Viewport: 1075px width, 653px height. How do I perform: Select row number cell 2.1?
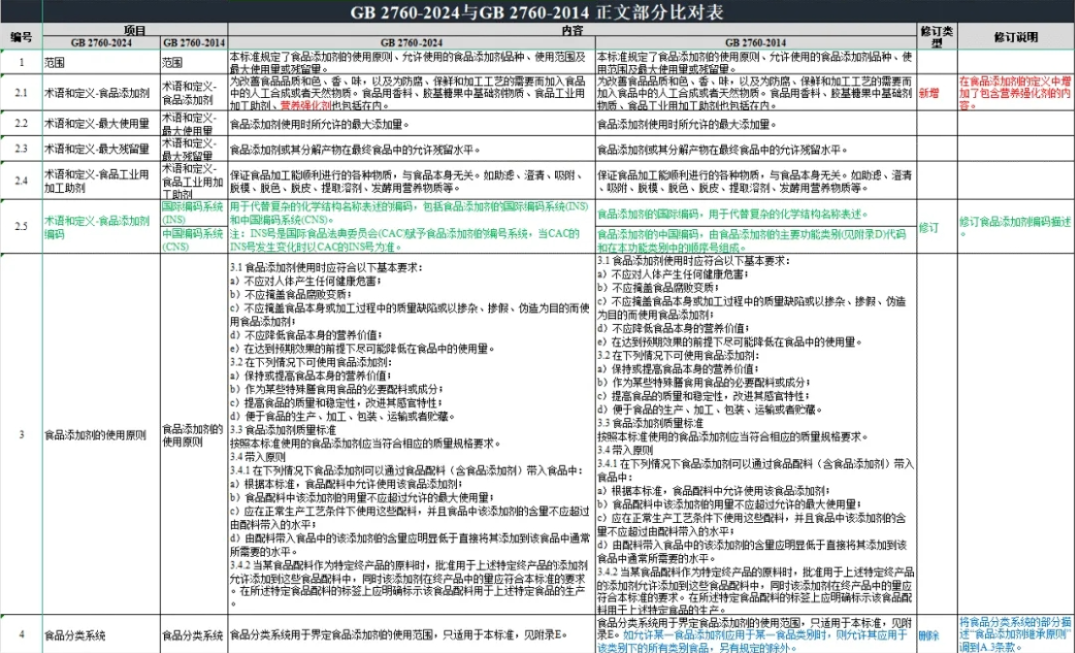pyautogui.click(x=20, y=93)
